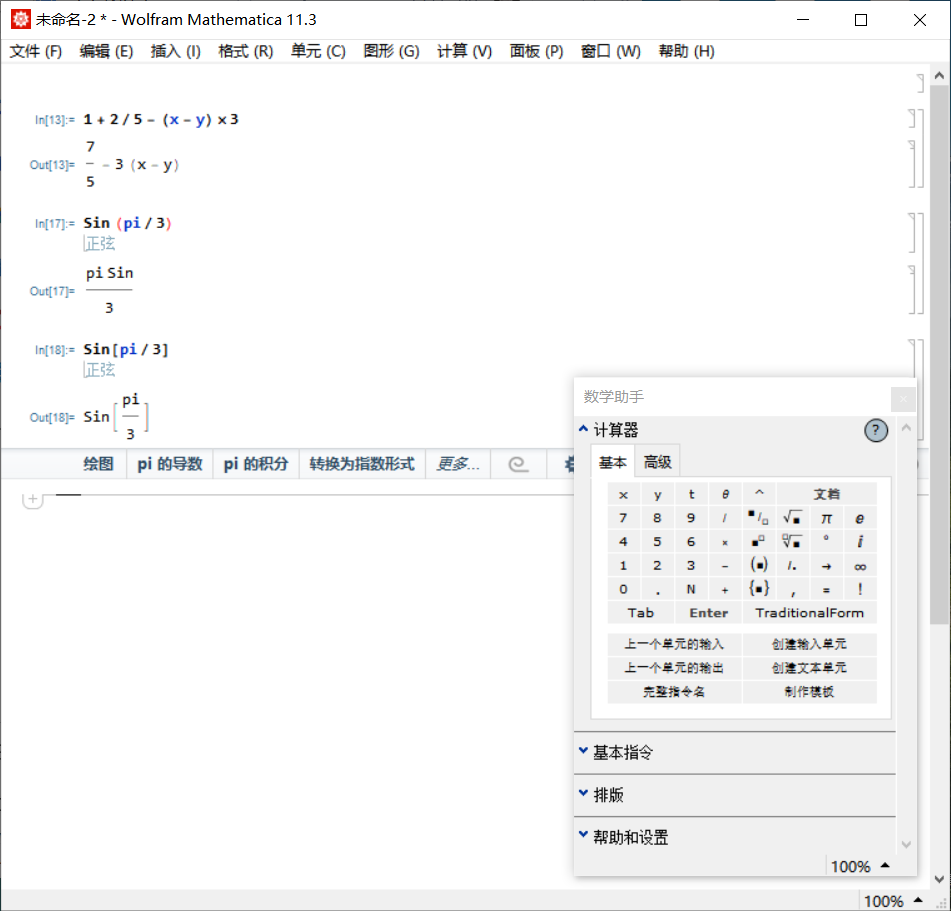
Task: Insert the constant e from the palette
Action: [859, 517]
